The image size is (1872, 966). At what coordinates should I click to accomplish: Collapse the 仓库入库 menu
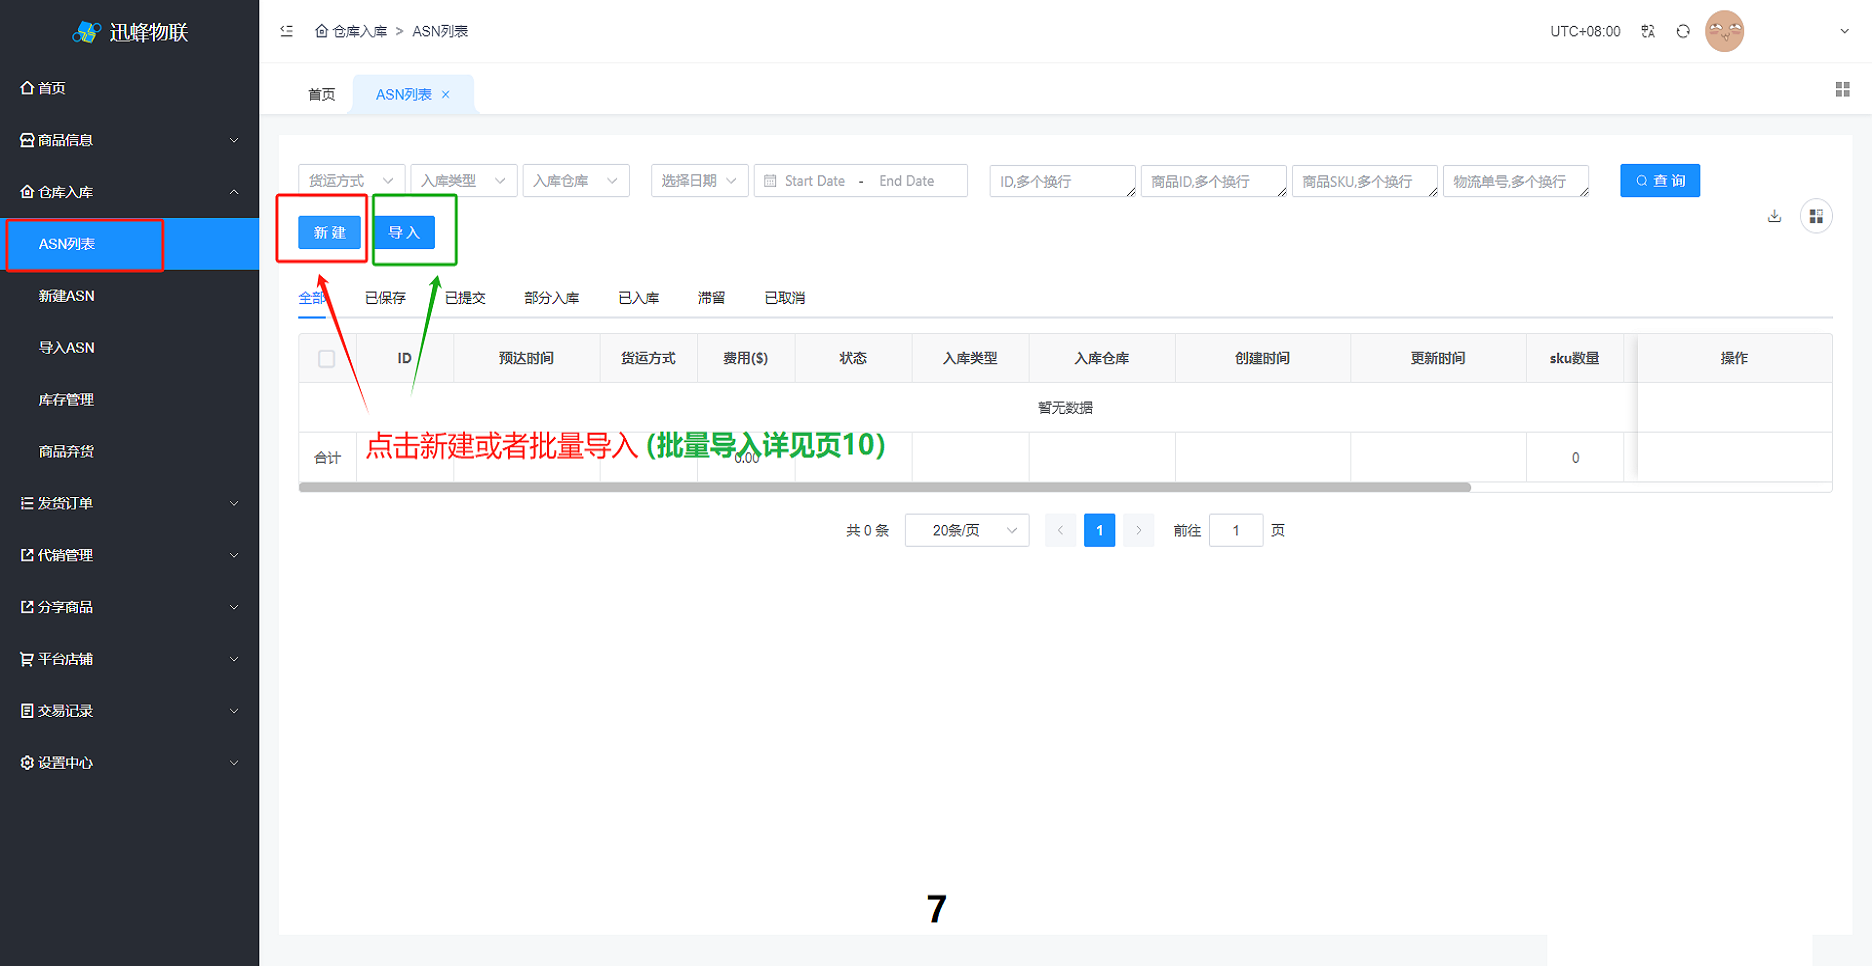click(129, 192)
